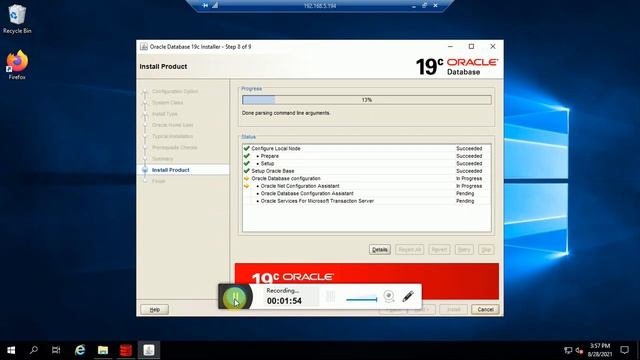Click green checkmark beside Setup Oracle Base
Image resolution: width=640 pixels, height=360 pixels.
[x=247, y=171]
